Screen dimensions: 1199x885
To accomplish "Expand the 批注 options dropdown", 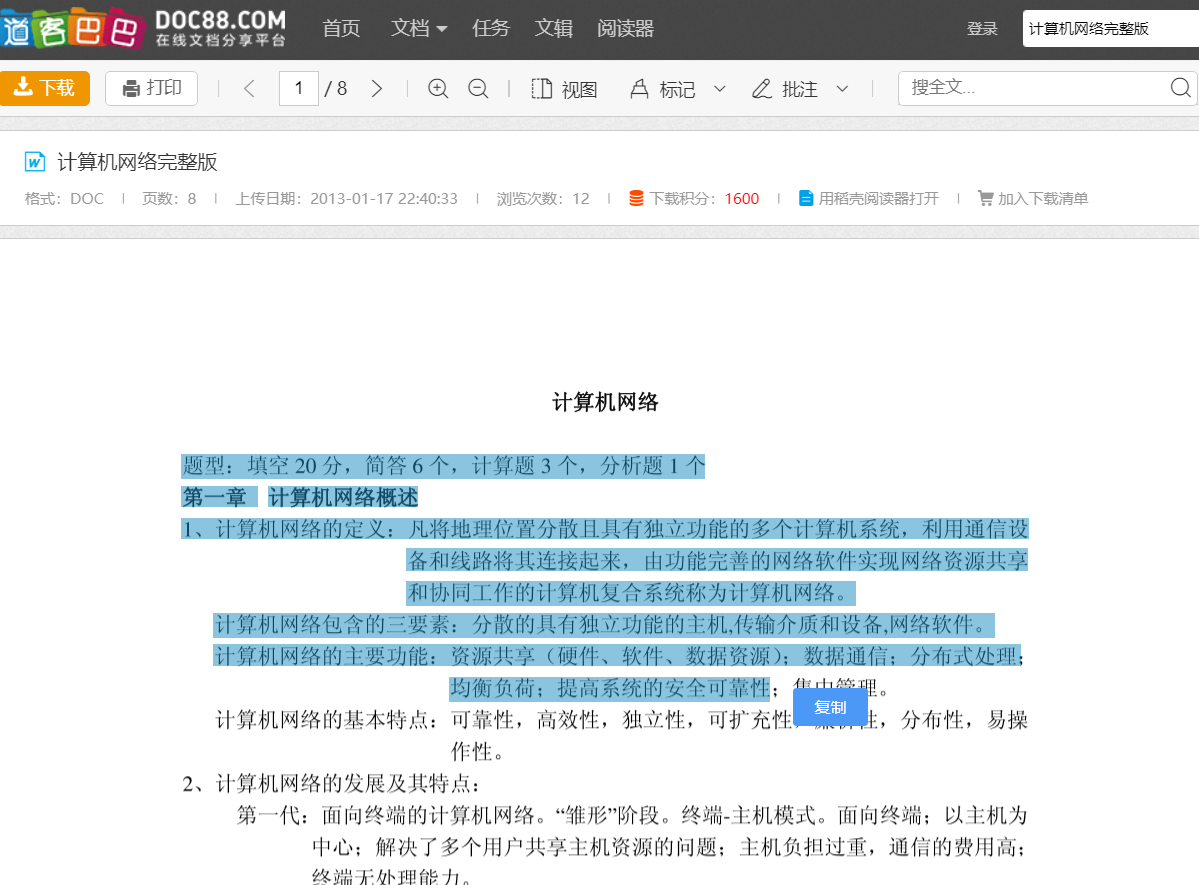I will (842, 89).
